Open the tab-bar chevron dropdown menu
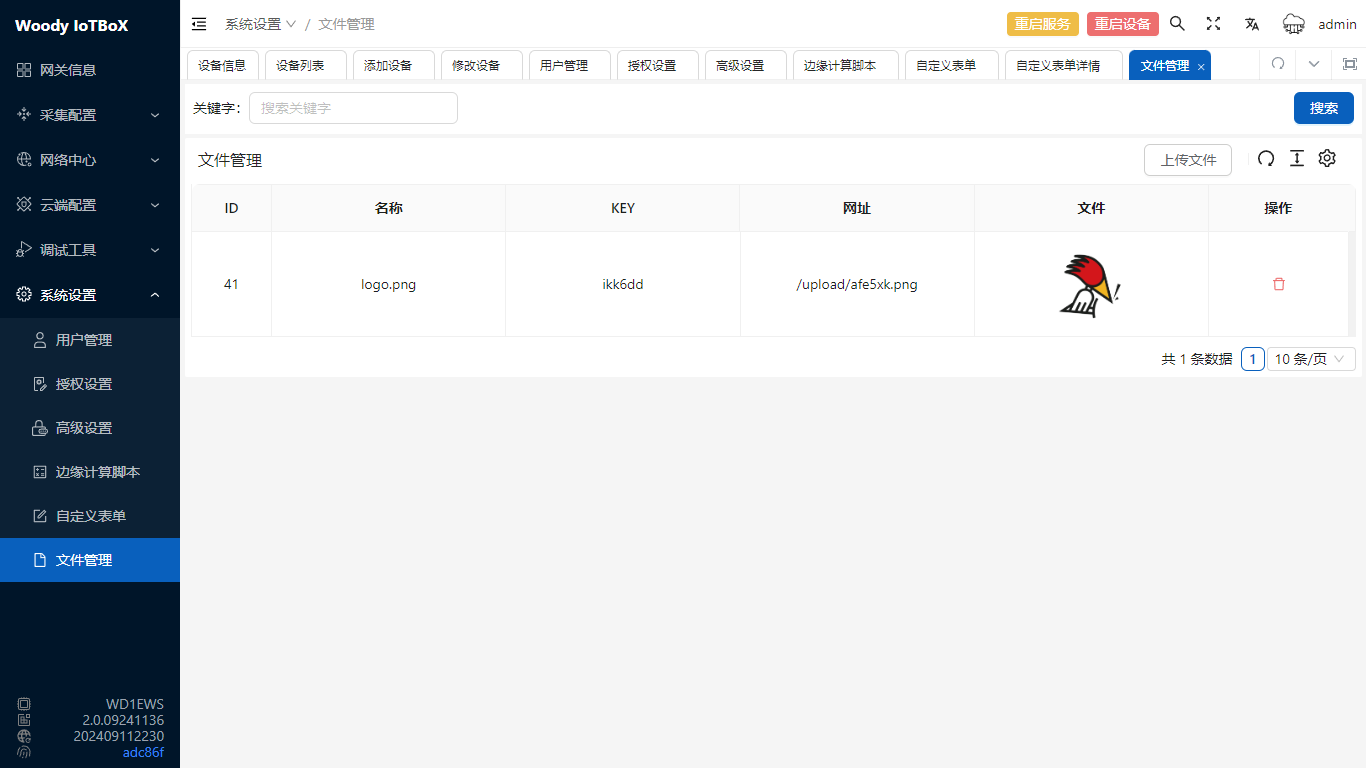The height and width of the screenshot is (768, 1366). pyautogui.click(x=1314, y=64)
